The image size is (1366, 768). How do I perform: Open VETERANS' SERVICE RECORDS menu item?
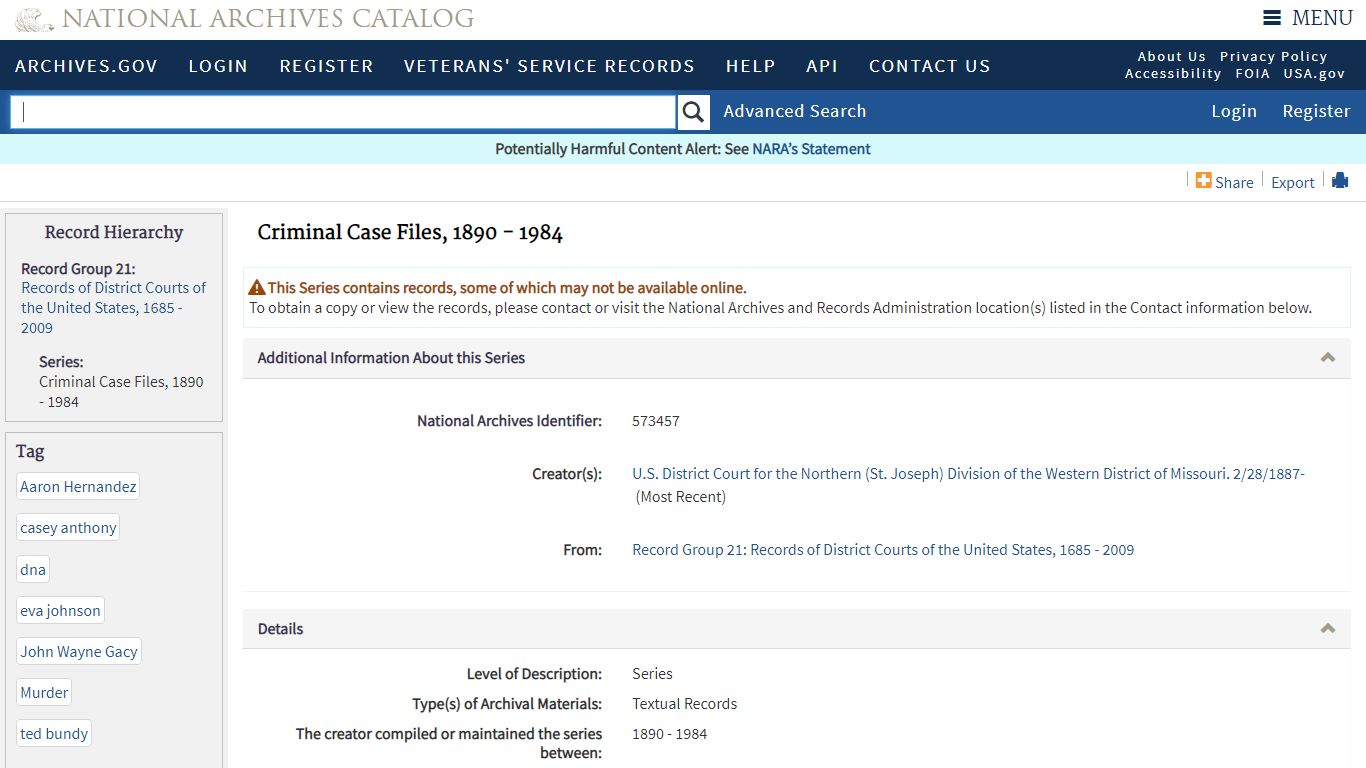pyautogui.click(x=549, y=66)
